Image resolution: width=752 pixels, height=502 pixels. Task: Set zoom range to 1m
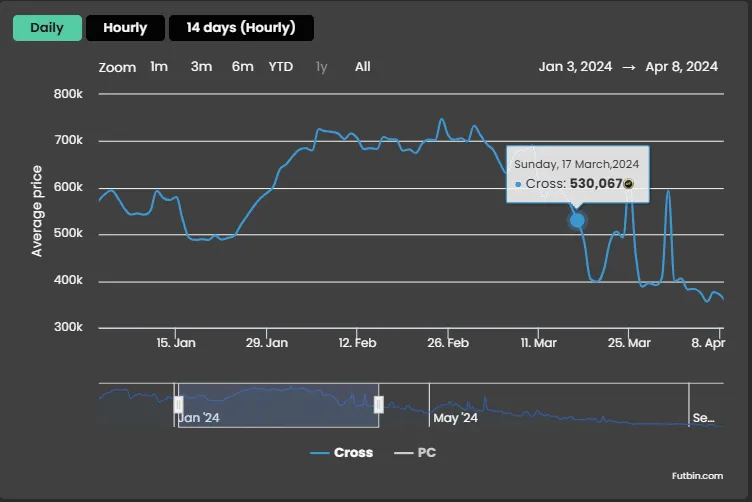[159, 67]
